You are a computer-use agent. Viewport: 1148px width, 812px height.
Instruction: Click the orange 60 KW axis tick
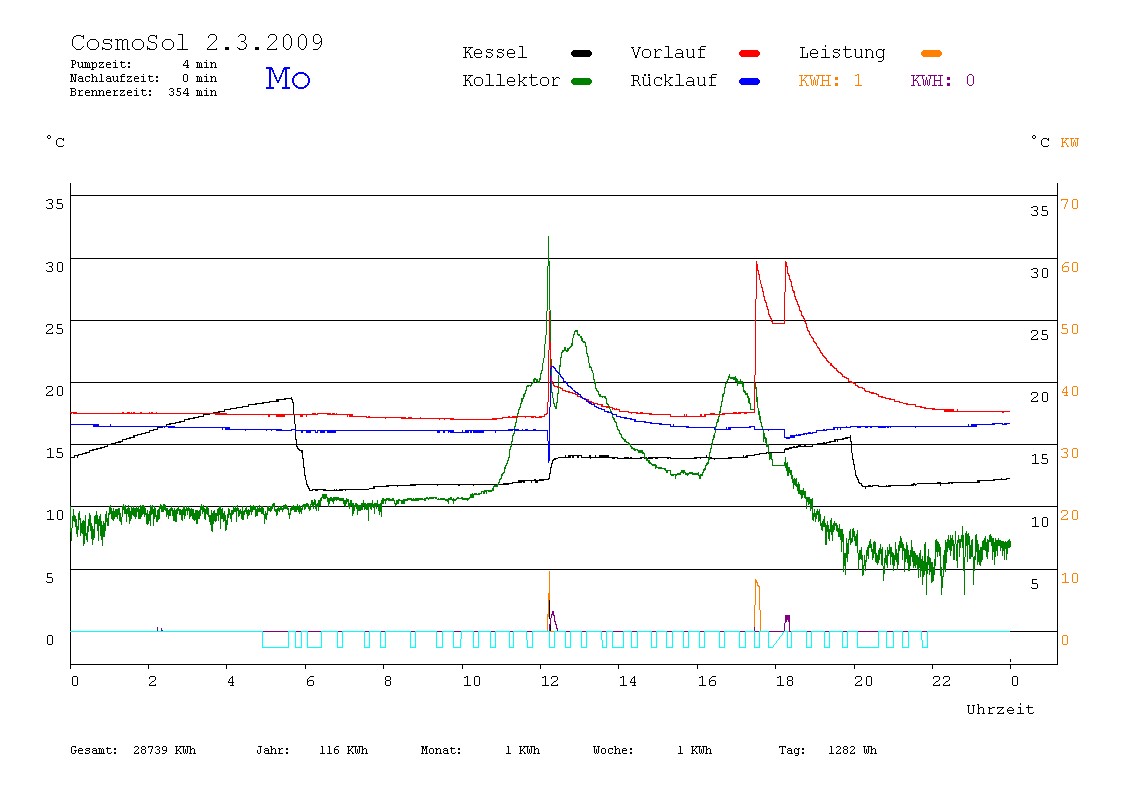1070,267
